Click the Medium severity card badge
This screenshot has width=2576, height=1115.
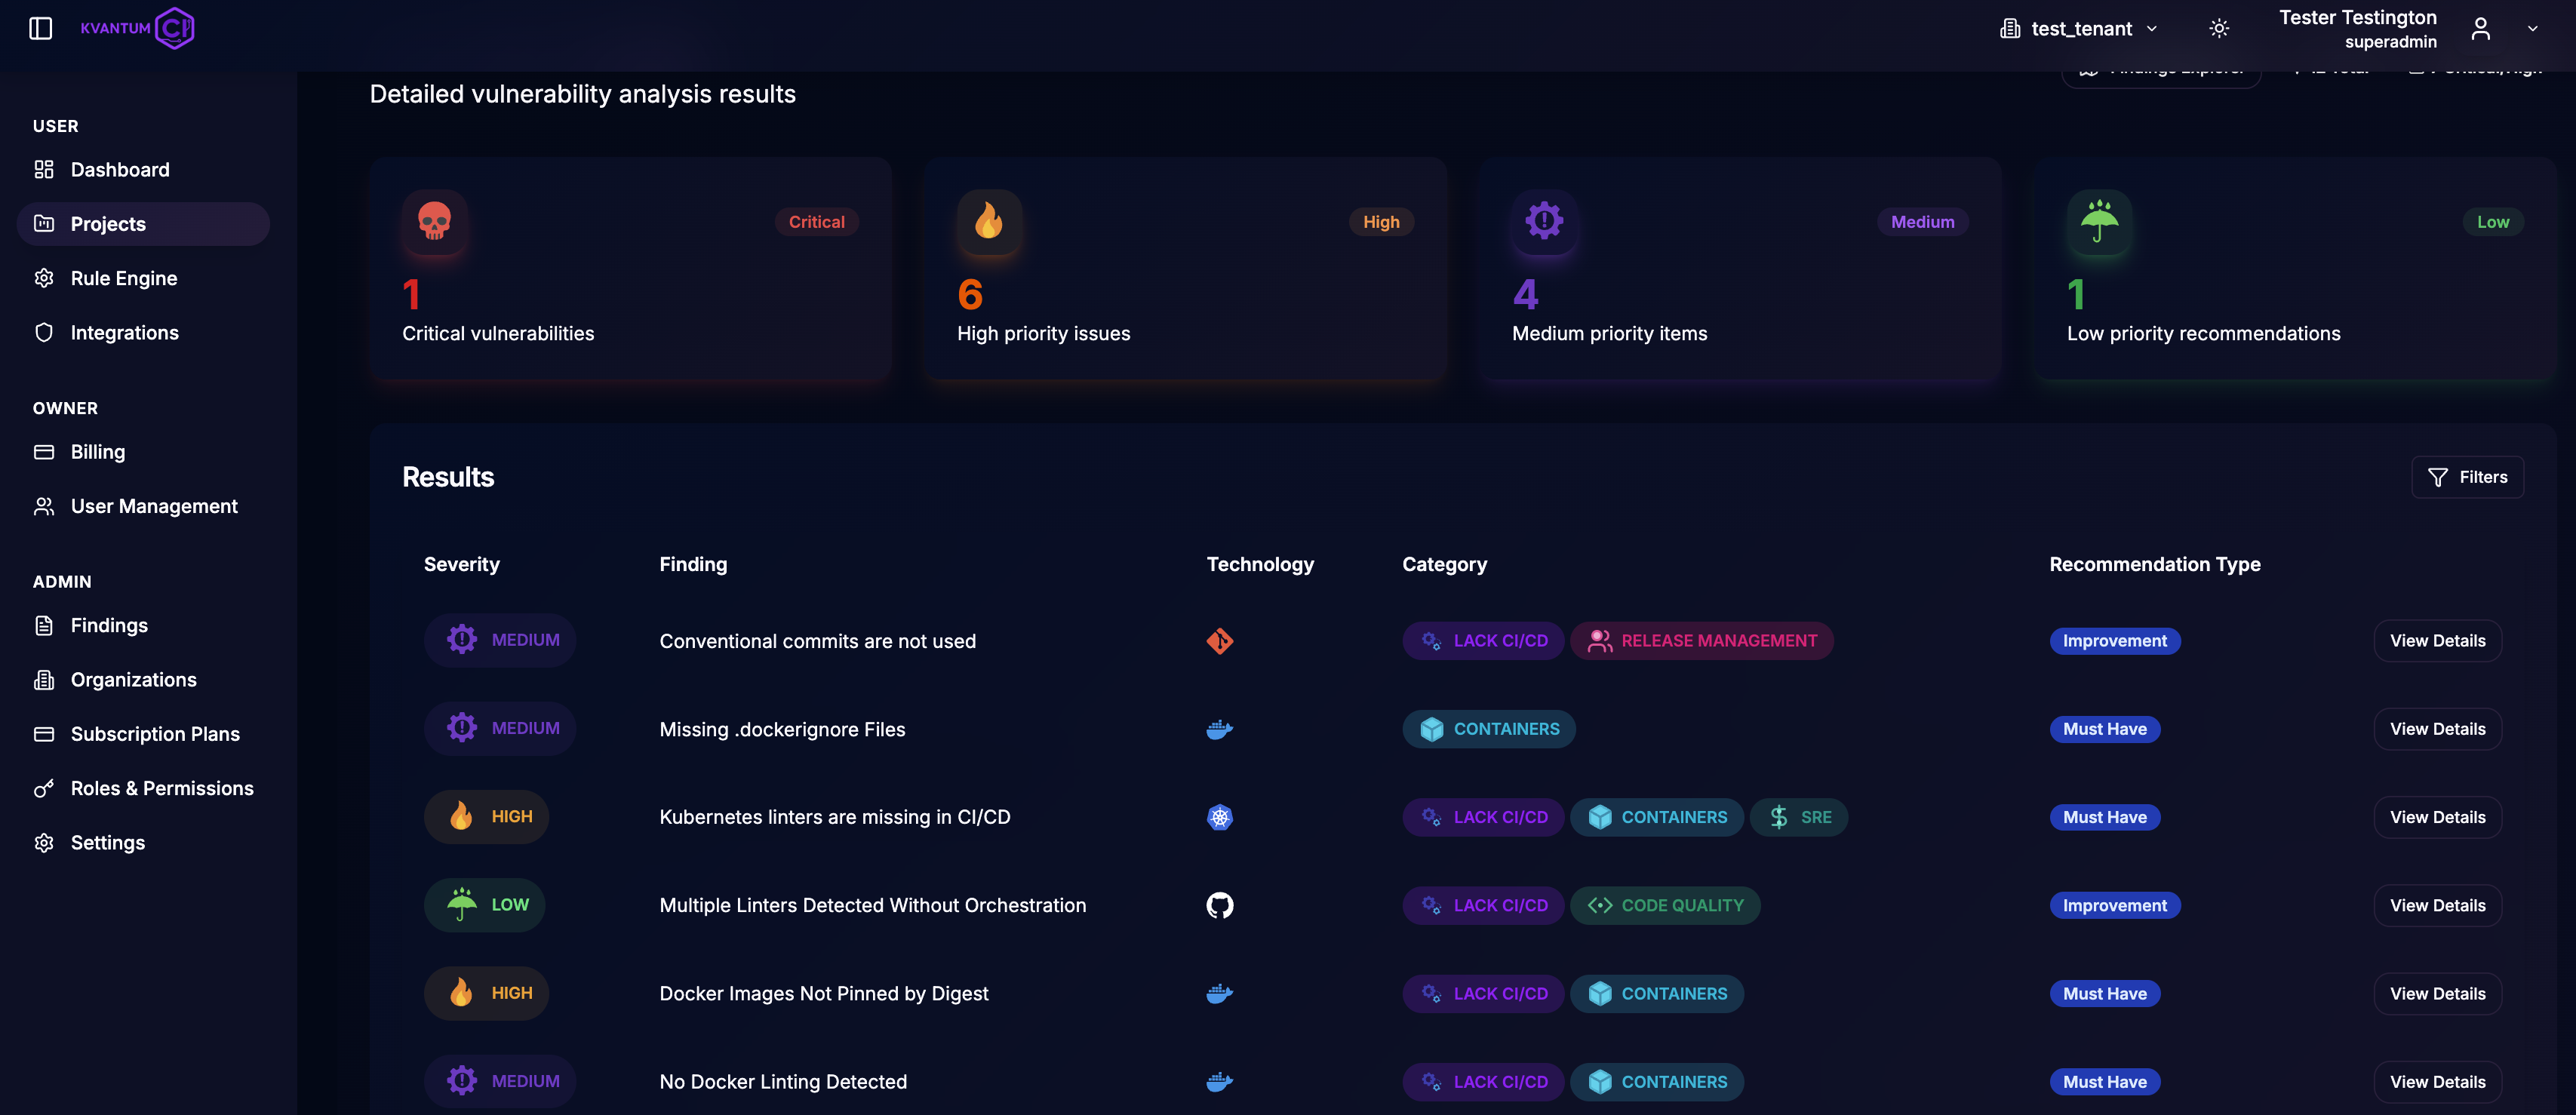1922,222
